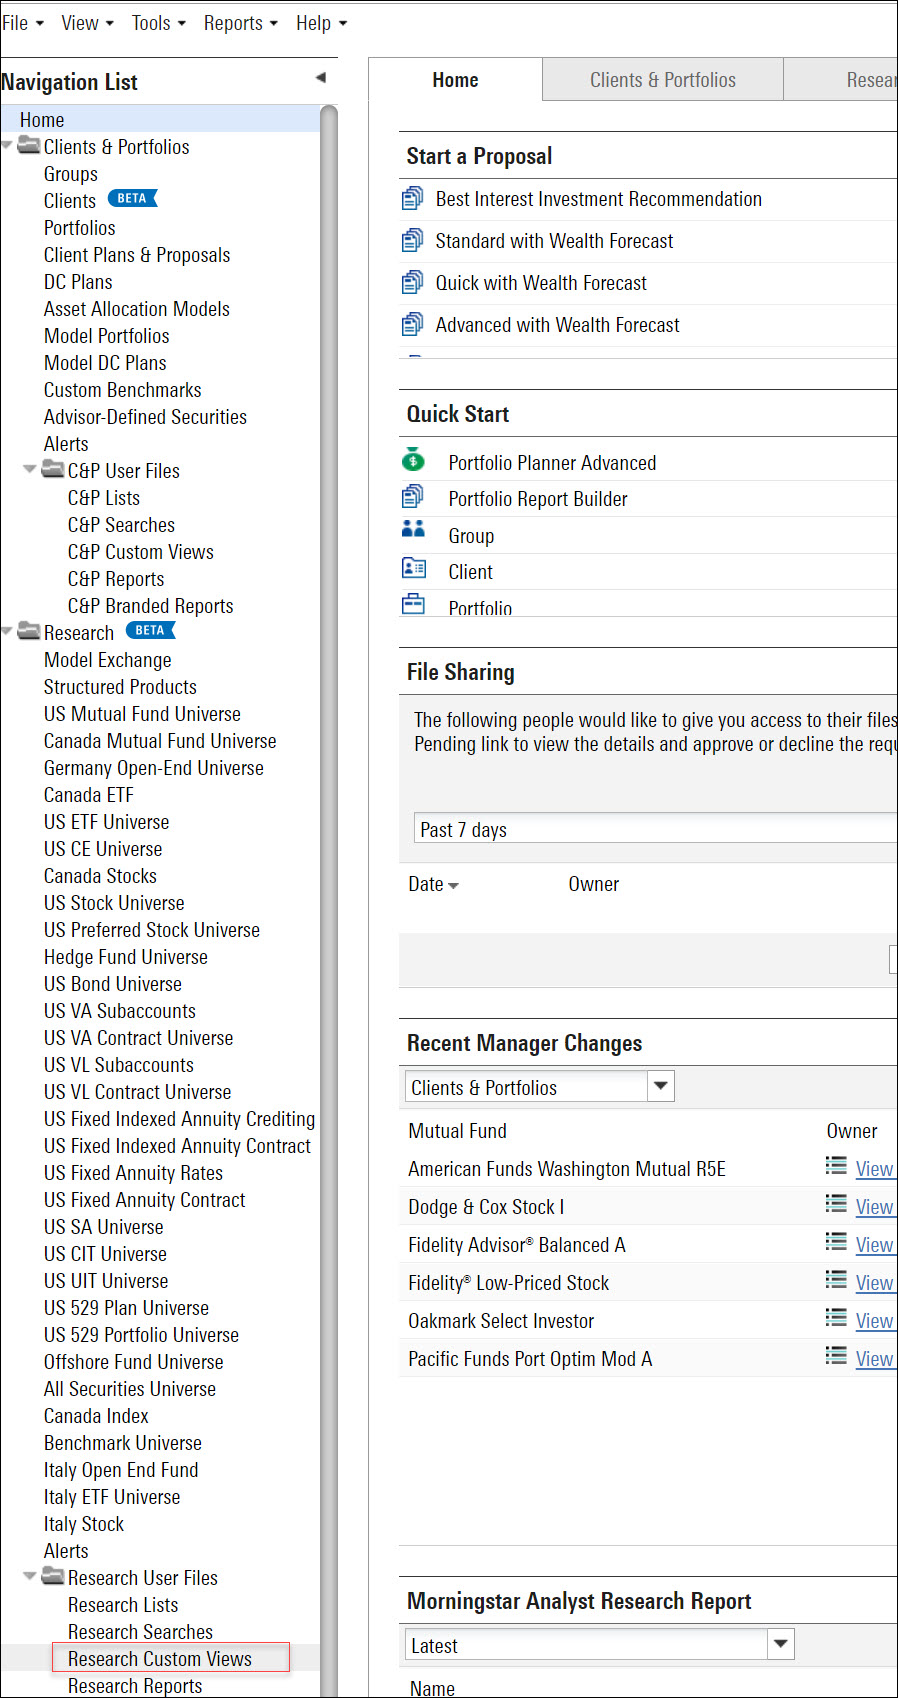Screen dimensions: 898x1698
Task: Open View link for Fidelity Advisor Balanced A
Action: pos(874,1244)
